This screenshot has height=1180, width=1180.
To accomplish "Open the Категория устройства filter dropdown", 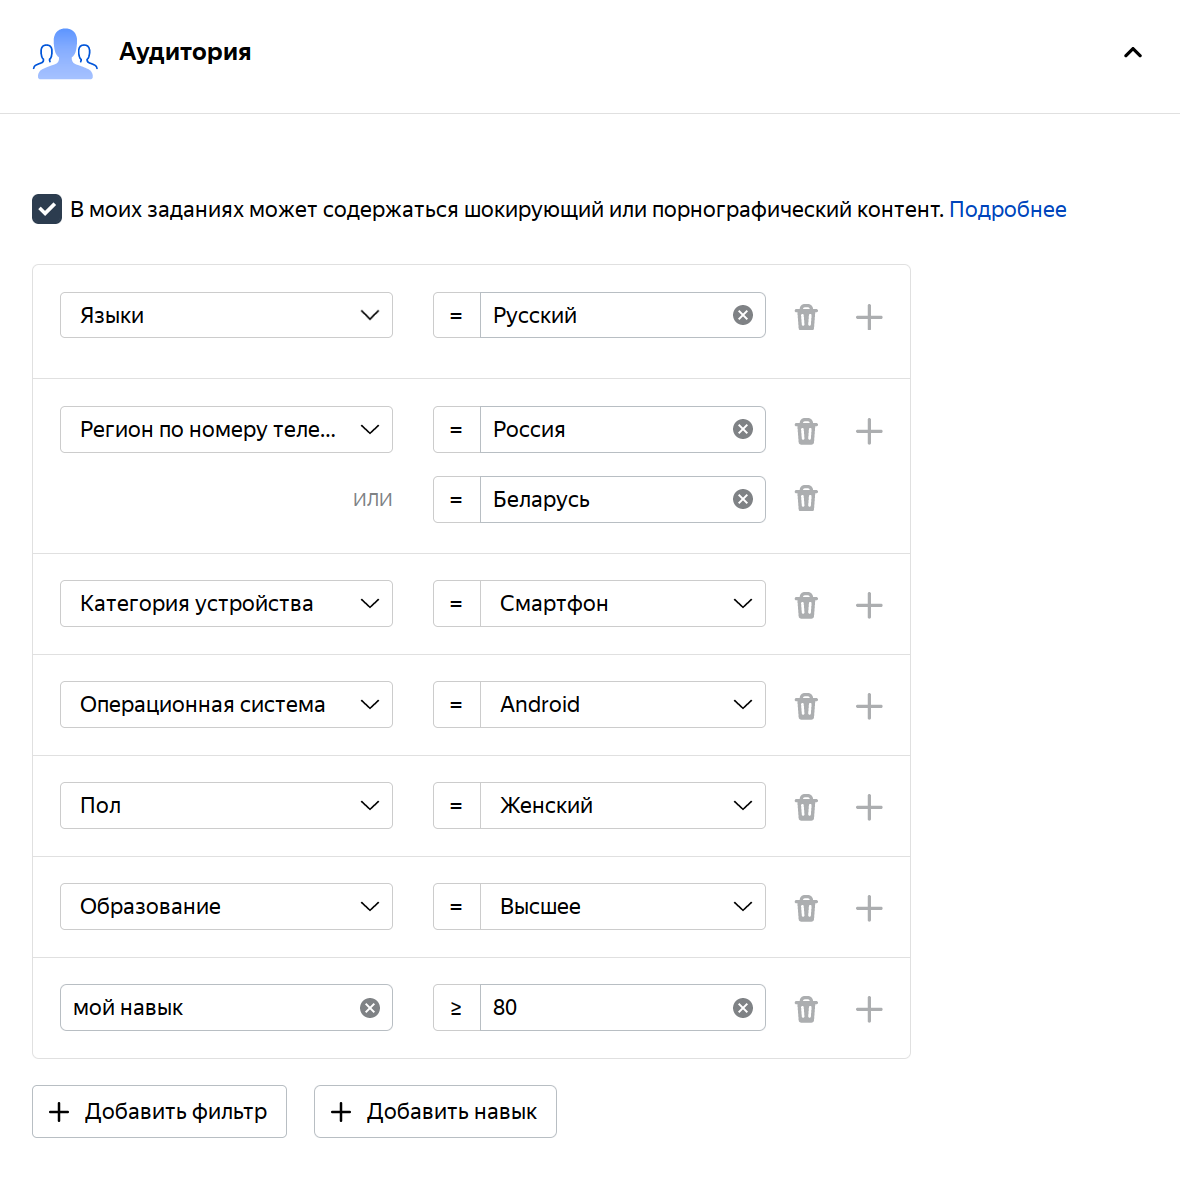I will click(226, 604).
